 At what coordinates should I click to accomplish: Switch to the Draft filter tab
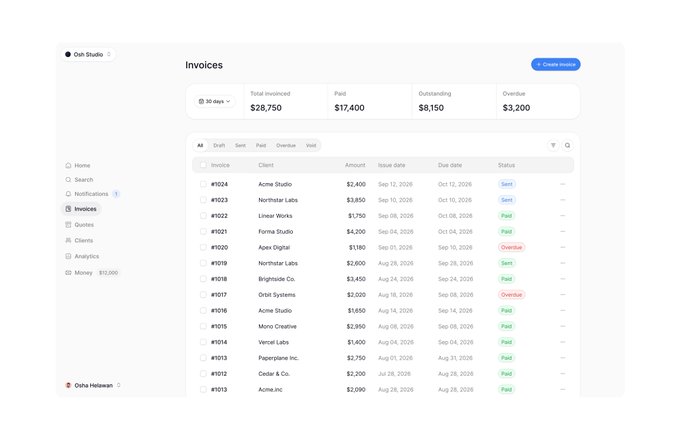coord(219,145)
